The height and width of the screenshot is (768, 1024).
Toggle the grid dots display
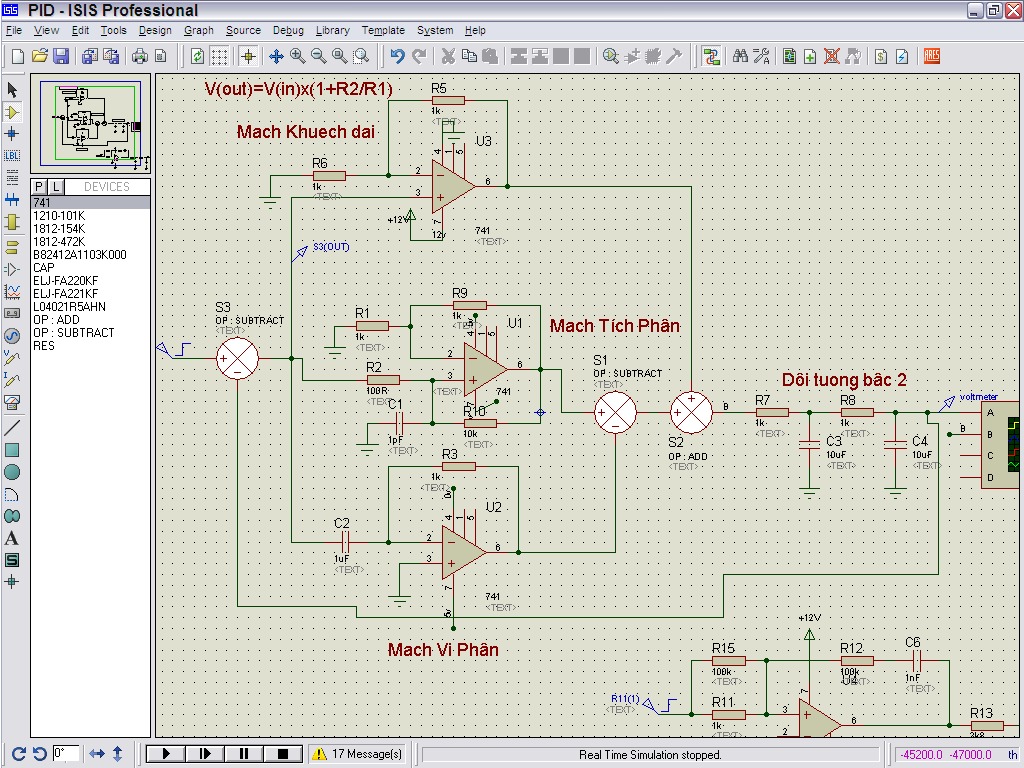point(219,56)
